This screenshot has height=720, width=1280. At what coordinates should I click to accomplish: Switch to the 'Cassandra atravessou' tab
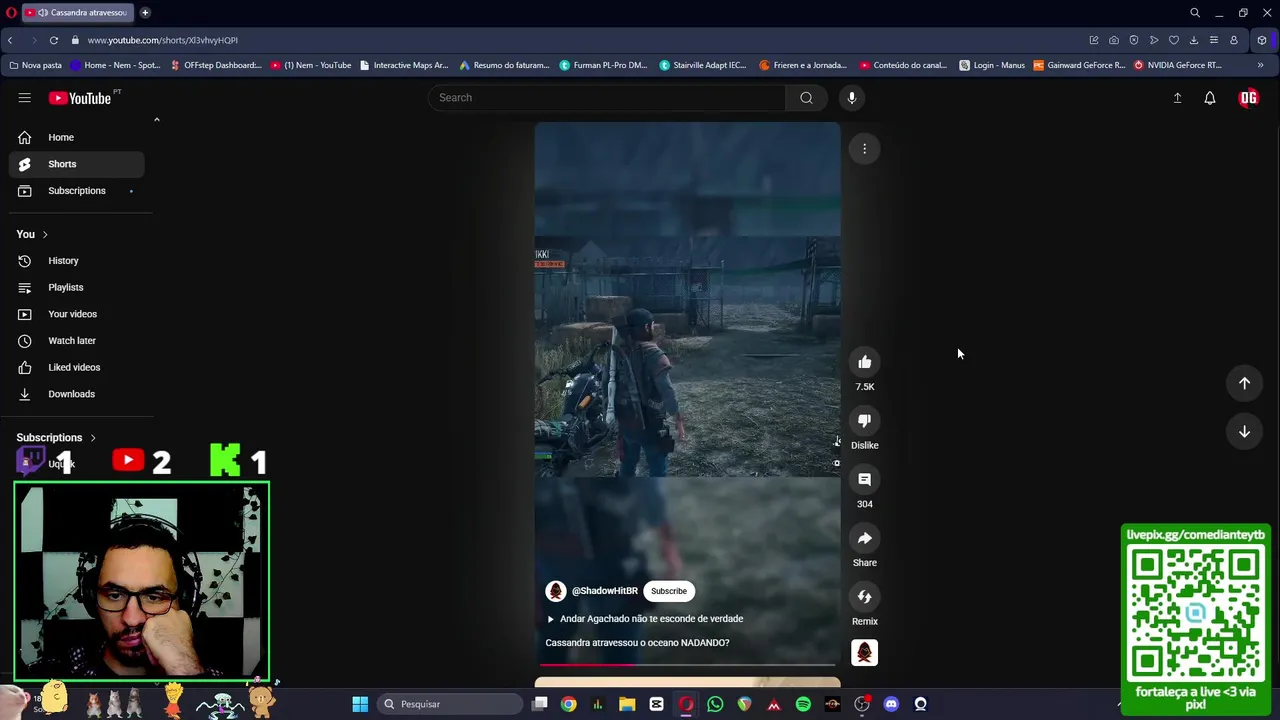77,13
